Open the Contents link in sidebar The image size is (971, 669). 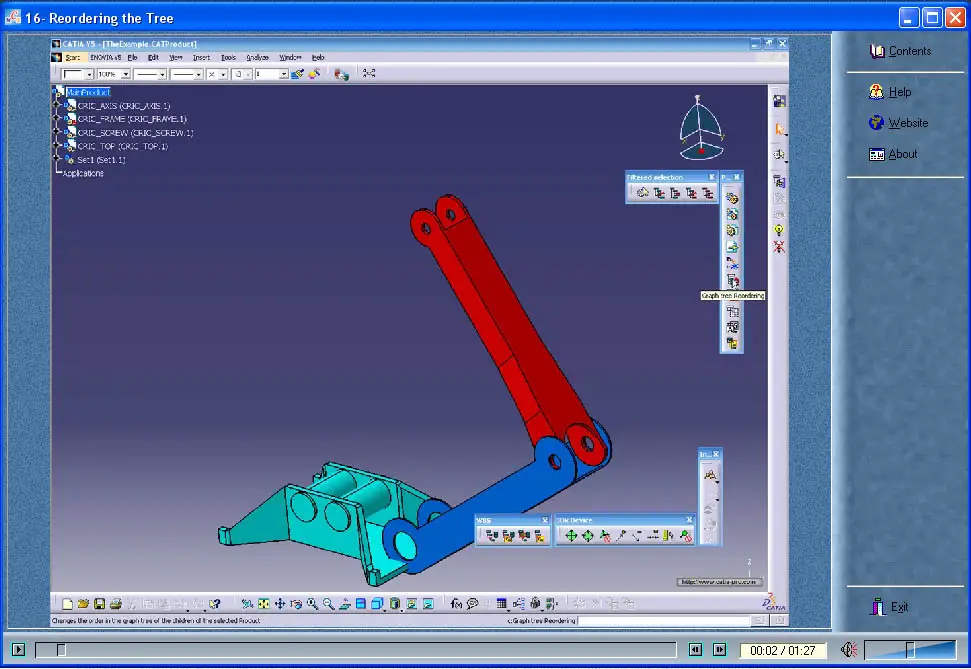click(x=900, y=51)
